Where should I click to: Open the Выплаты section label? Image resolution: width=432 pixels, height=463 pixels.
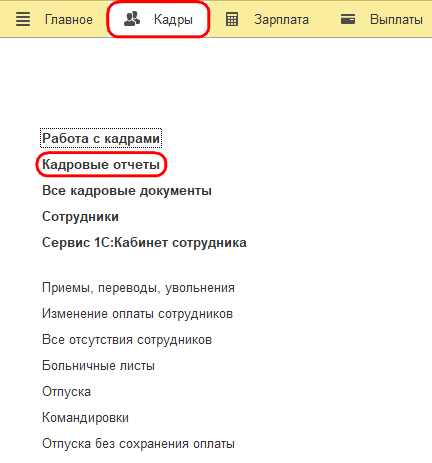396,20
